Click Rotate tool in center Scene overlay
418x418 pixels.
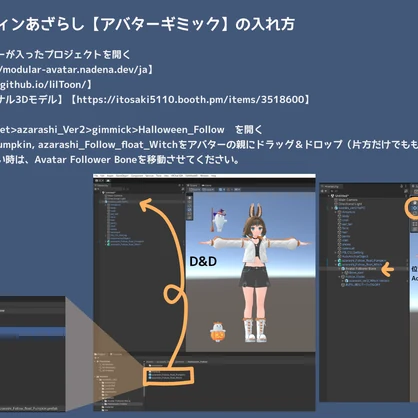[x=190, y=206]
